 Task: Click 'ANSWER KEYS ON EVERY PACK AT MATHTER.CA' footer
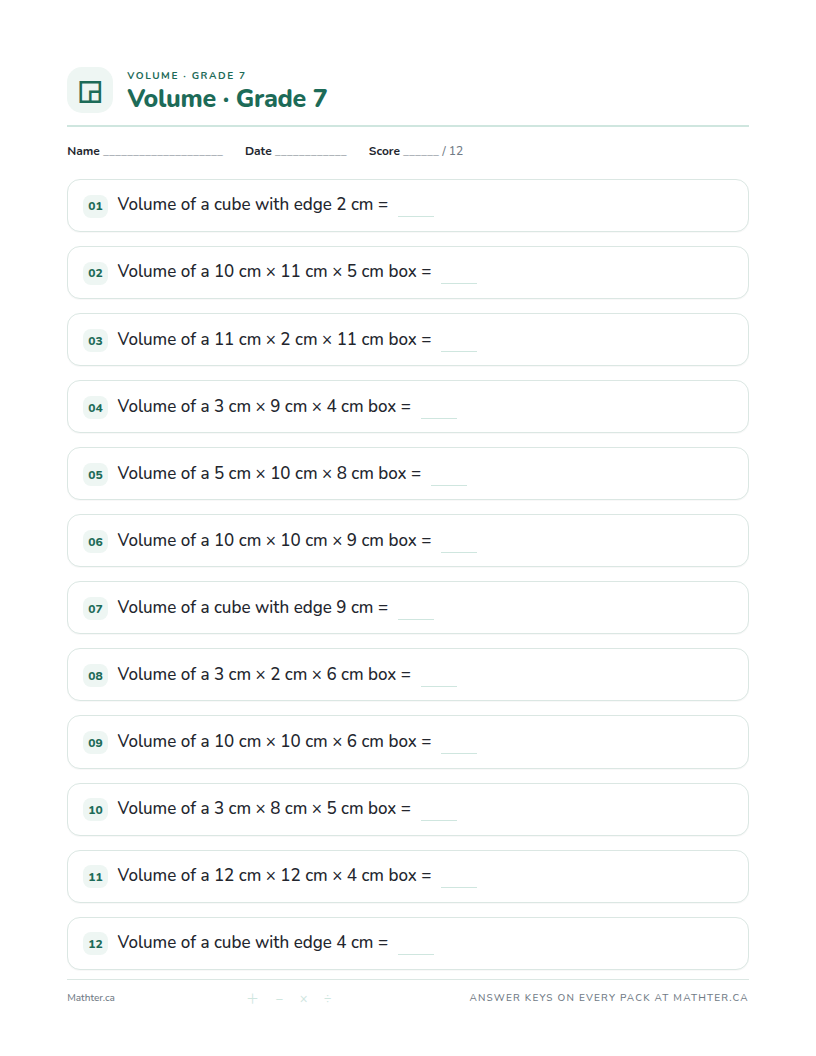[x=609, y=997]
